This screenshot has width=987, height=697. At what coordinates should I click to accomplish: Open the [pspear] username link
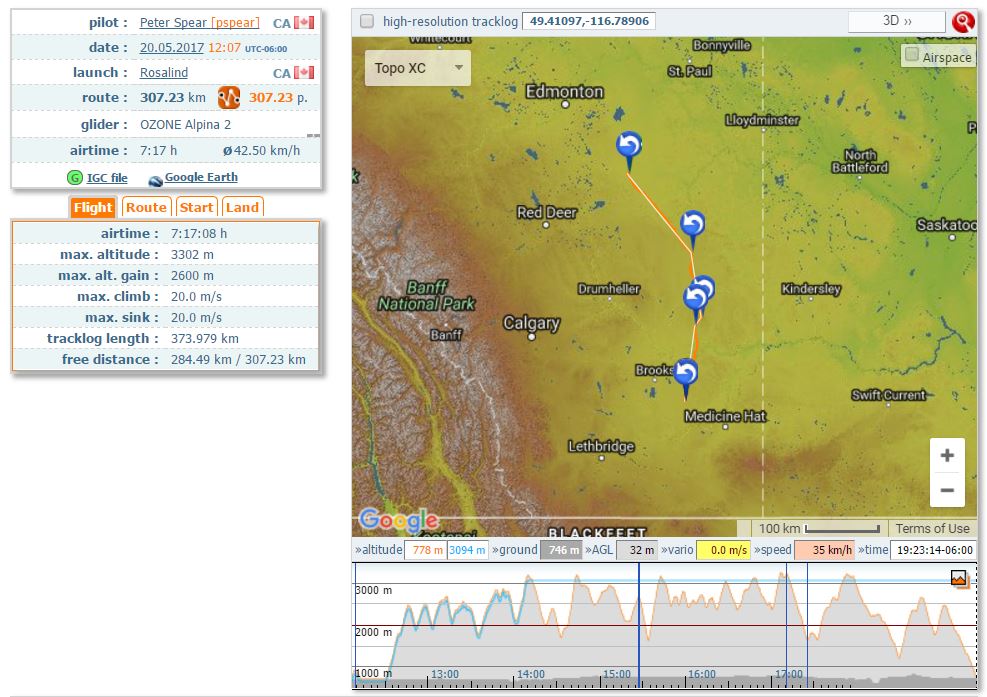(235, 23)
